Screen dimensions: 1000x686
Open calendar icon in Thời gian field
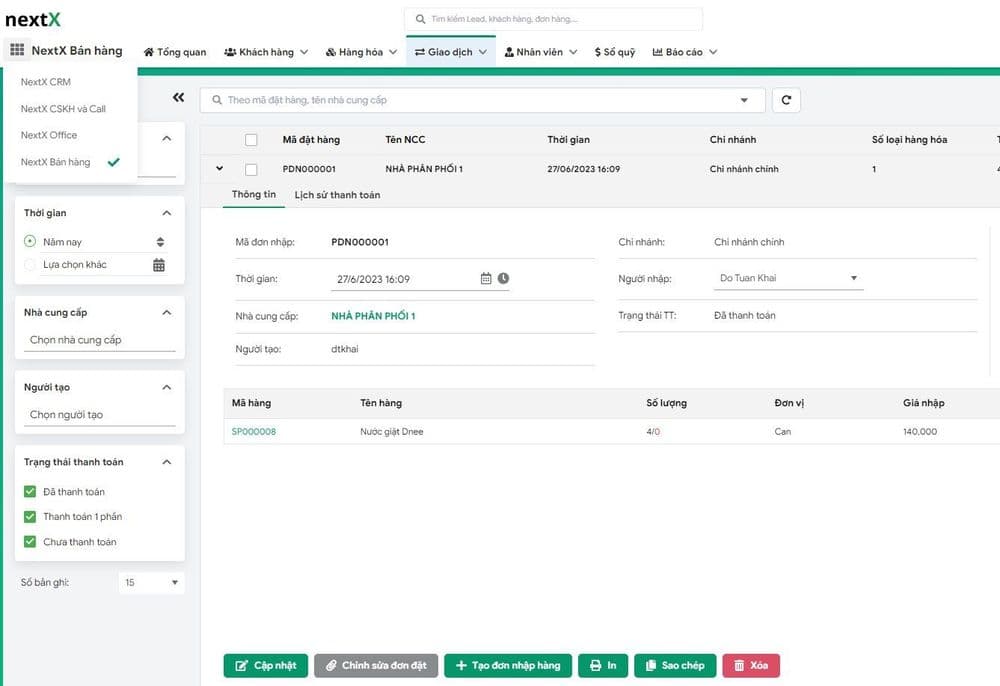[486, 279]
